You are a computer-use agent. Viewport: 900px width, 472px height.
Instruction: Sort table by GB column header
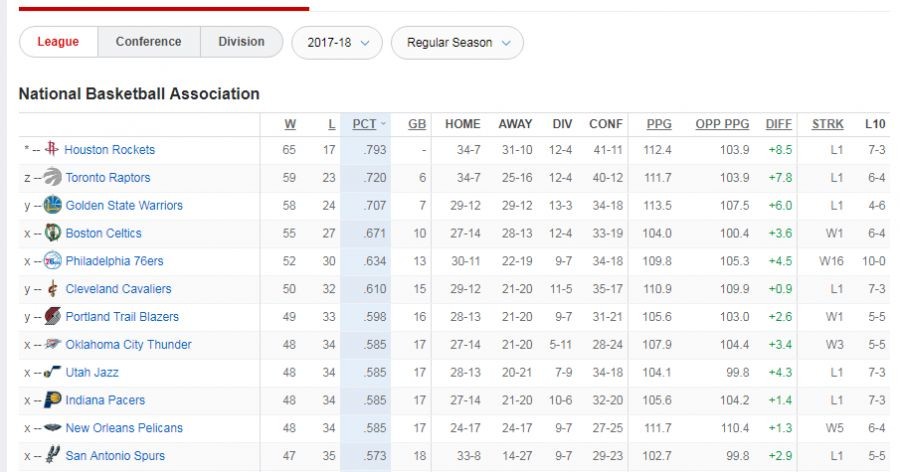coord(417,124)
